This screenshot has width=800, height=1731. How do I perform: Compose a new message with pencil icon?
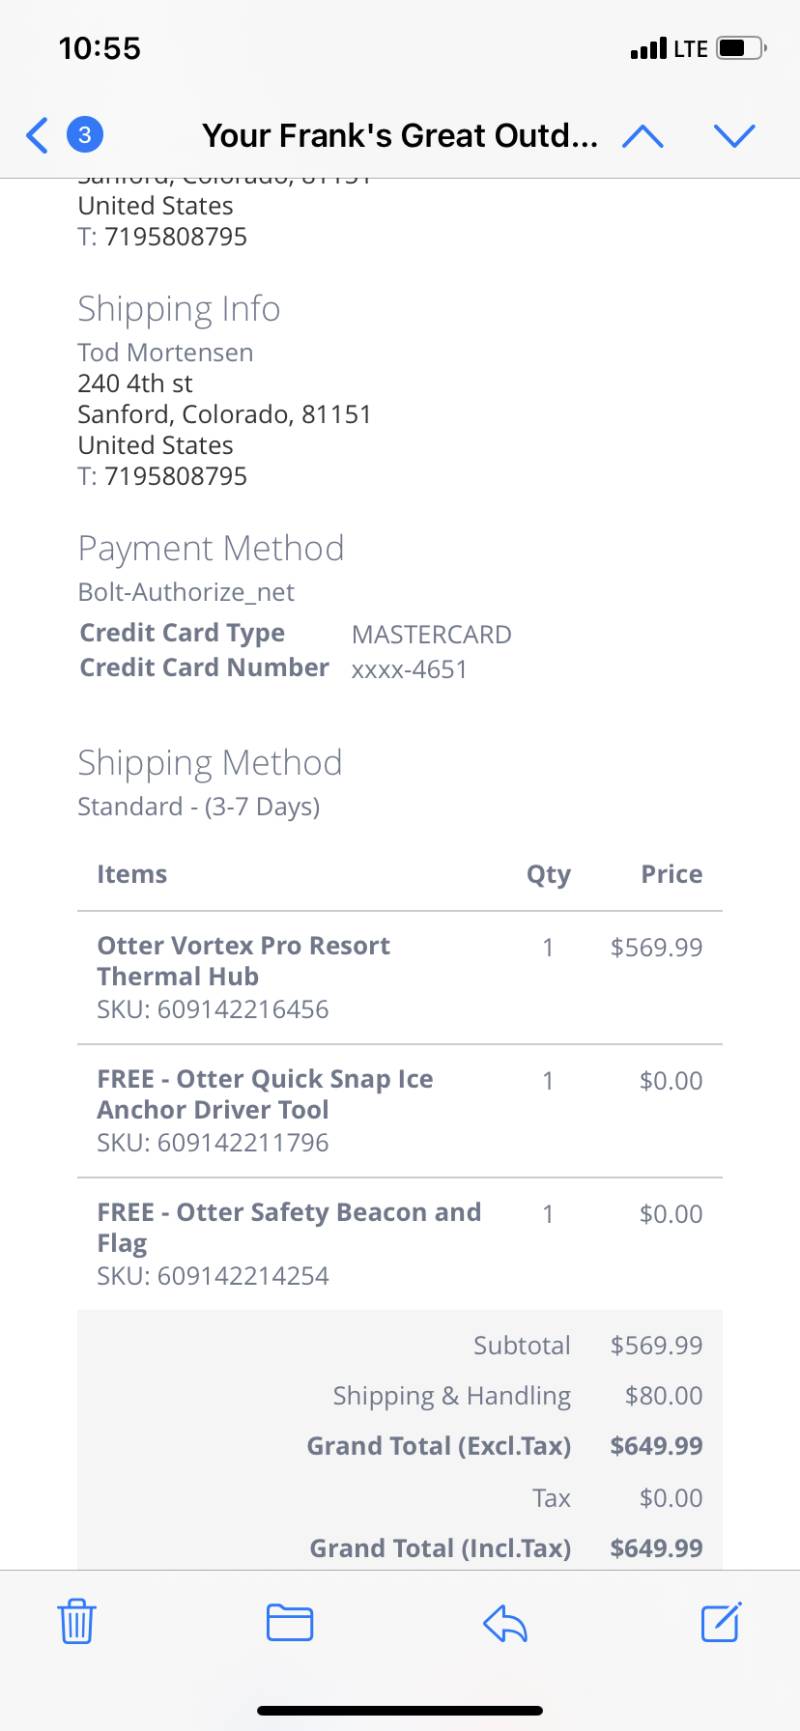click(x=721, y=1621)
